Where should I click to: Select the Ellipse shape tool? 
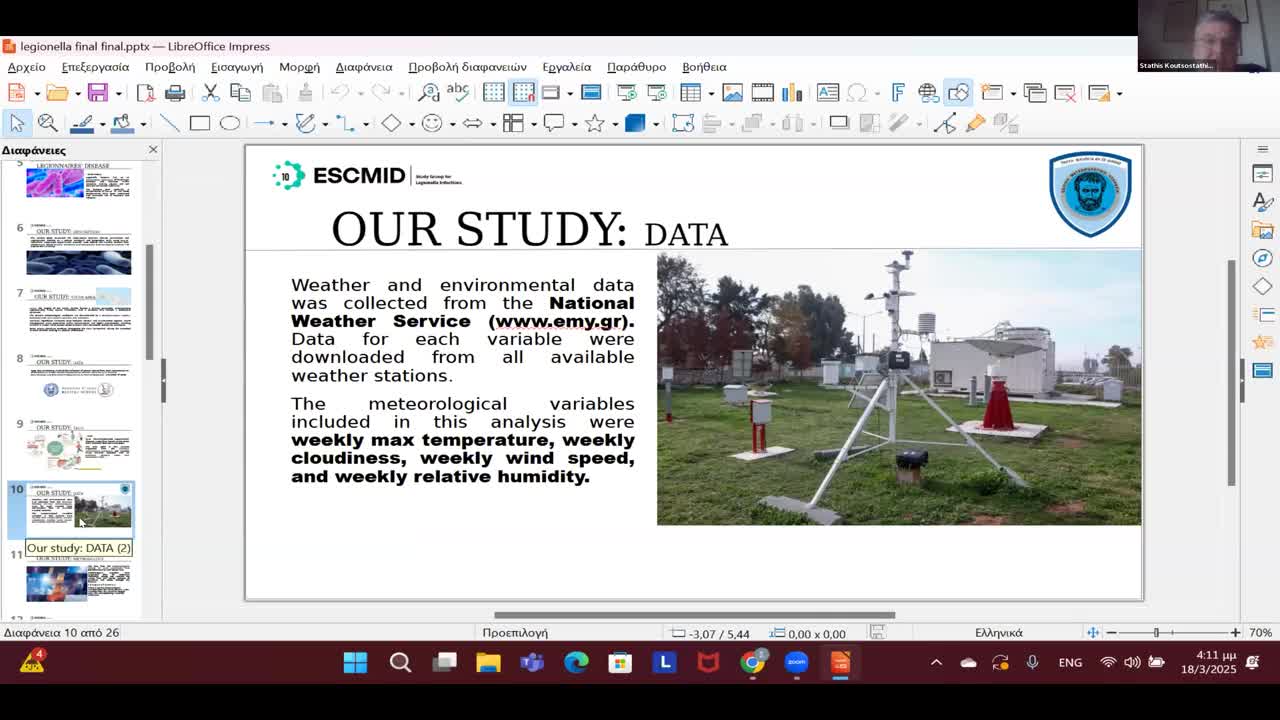pyautogui.click(x=230, y=123)
